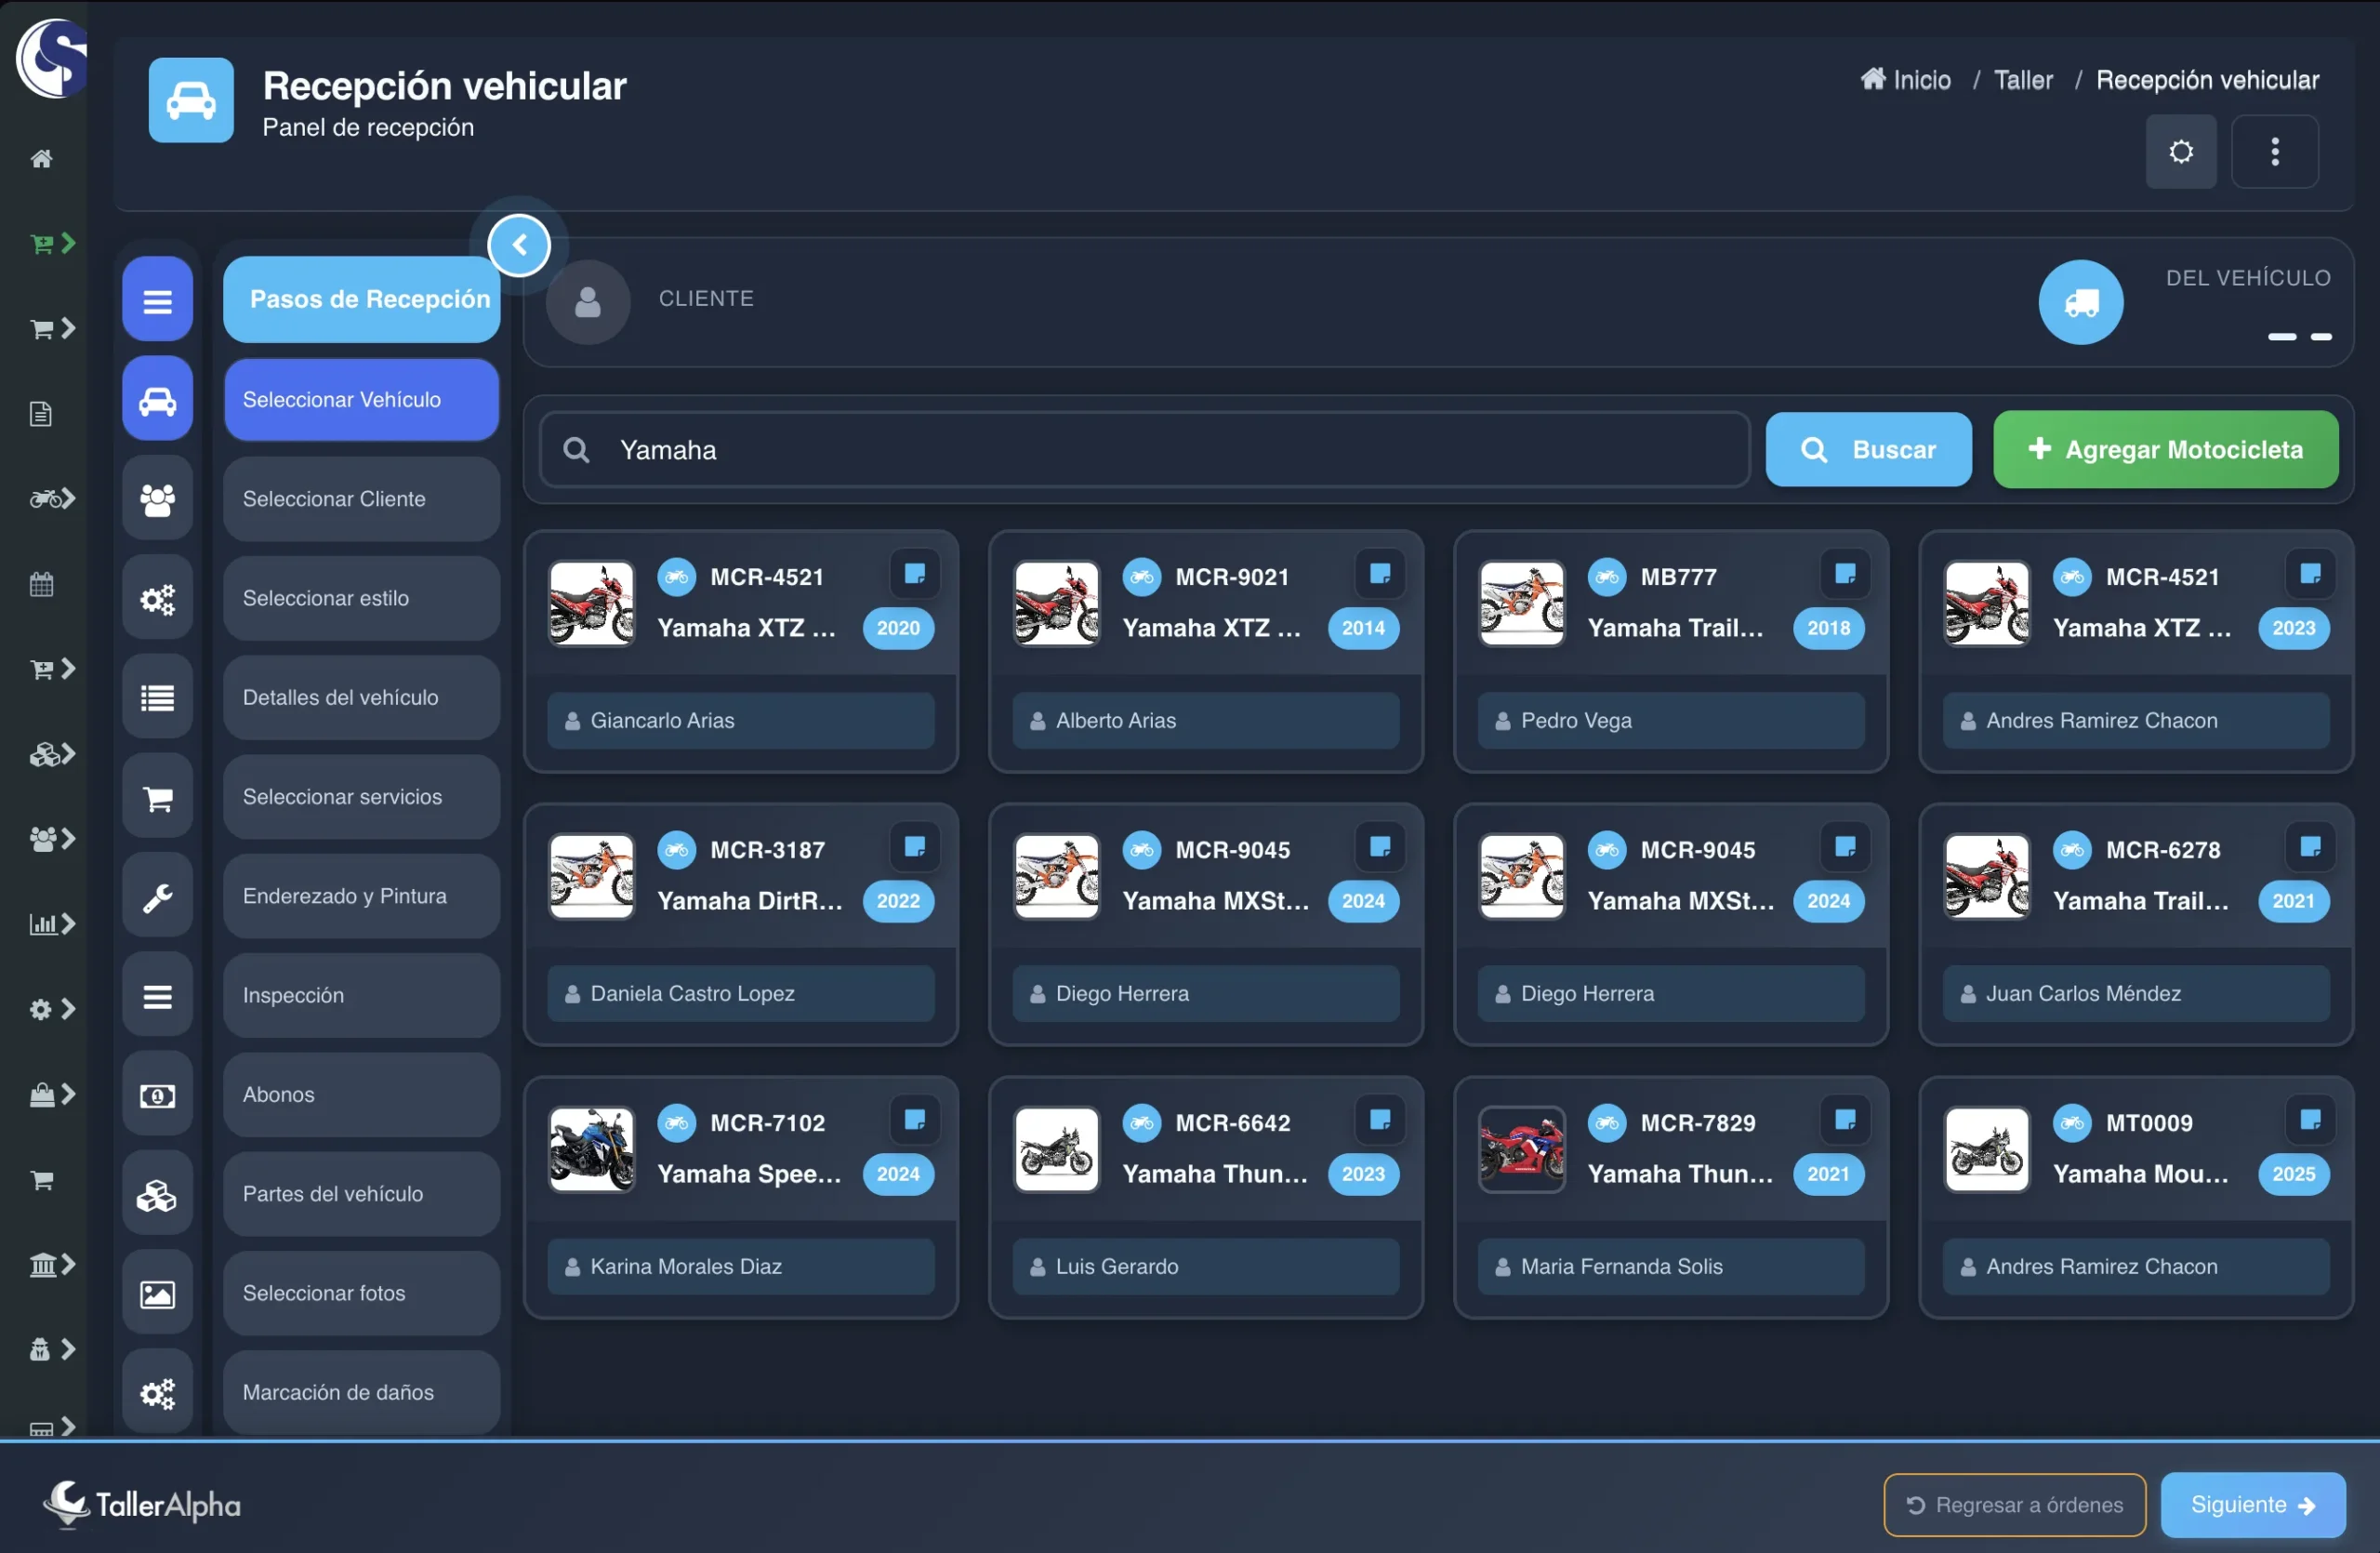Click the money Abonos step icon
This screenshot has height=1553, width=2380.
(157, 1096)
